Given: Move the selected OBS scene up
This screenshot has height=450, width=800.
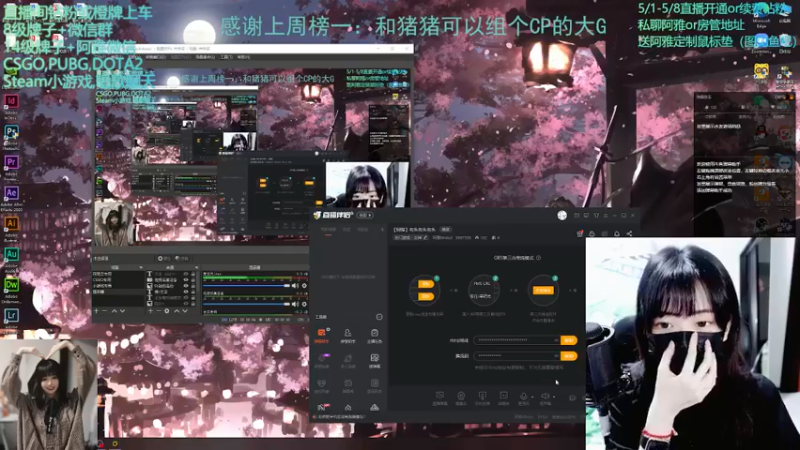Looking at the screenshot, I should (x=114, y=311).
